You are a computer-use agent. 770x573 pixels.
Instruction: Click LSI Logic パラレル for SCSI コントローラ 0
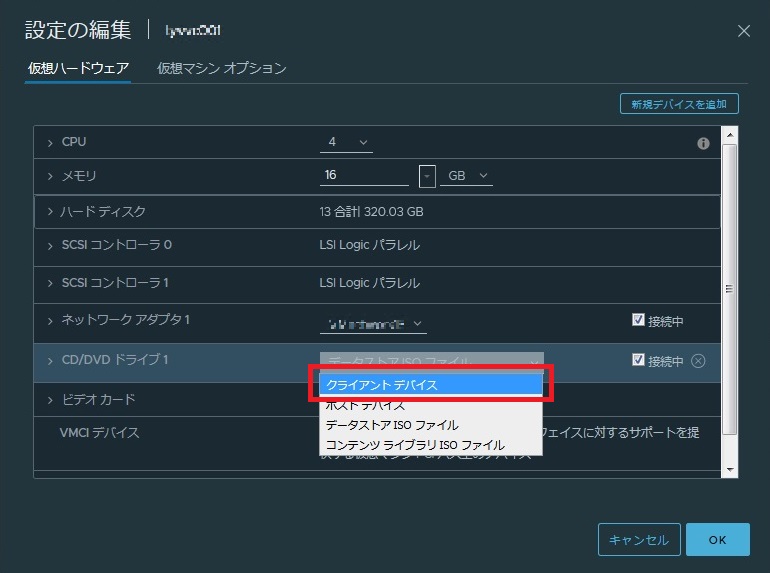pos(369,245)
